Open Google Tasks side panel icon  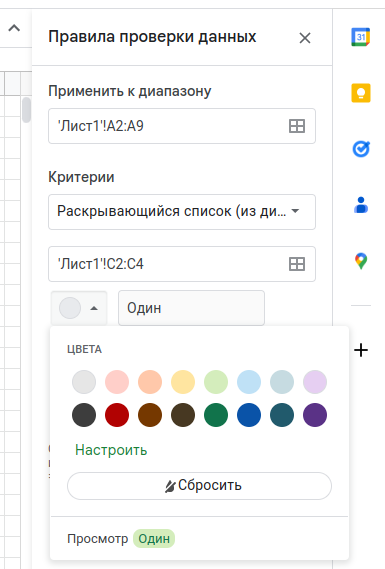coord(361,149)
